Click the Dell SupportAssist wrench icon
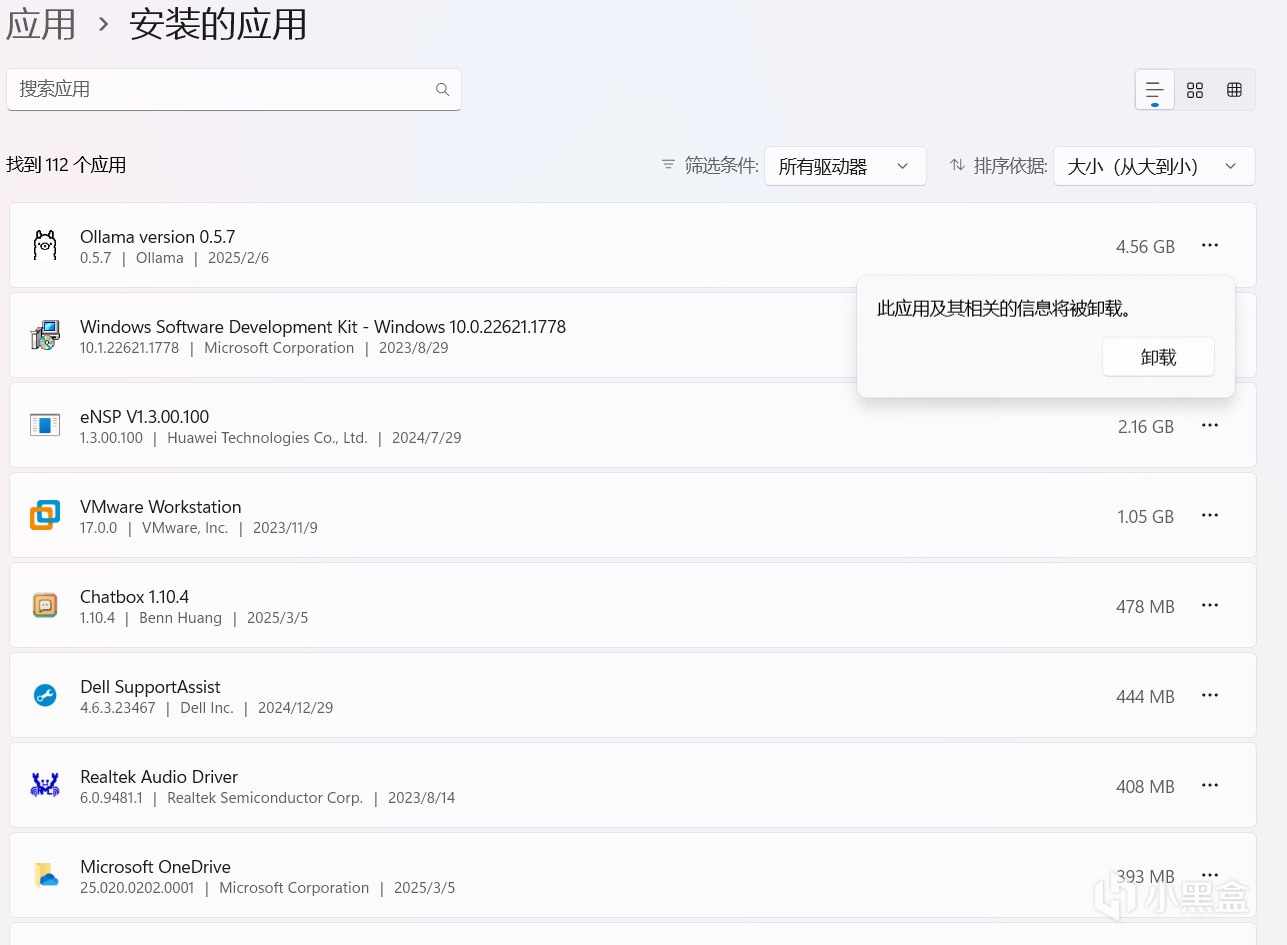The image size is (1287, 945). click(45, 695)
